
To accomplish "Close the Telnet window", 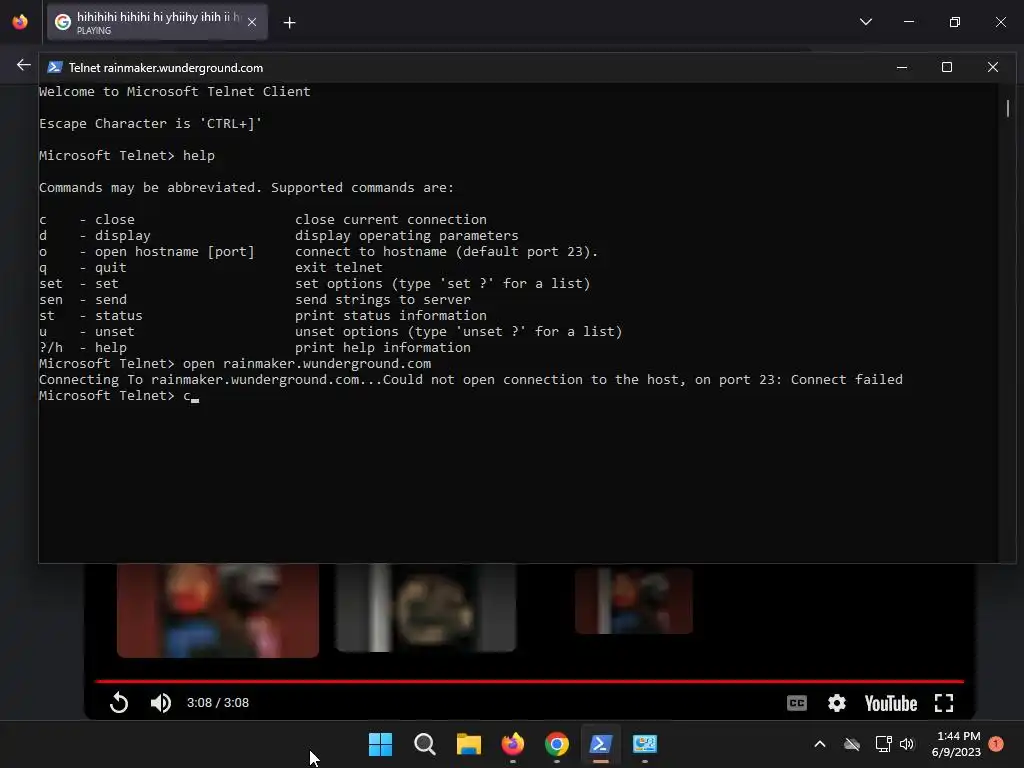I will tap(993, 67).
